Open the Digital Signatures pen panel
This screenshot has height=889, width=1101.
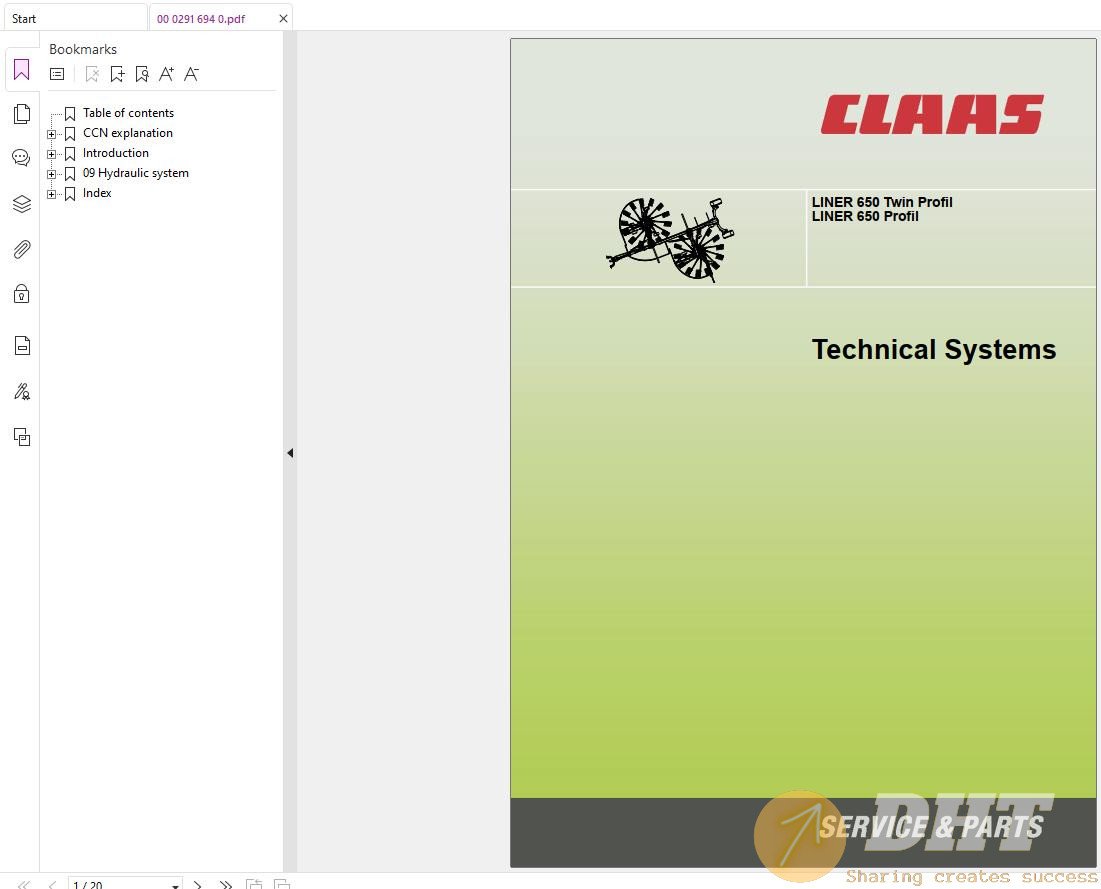point(22,391)
